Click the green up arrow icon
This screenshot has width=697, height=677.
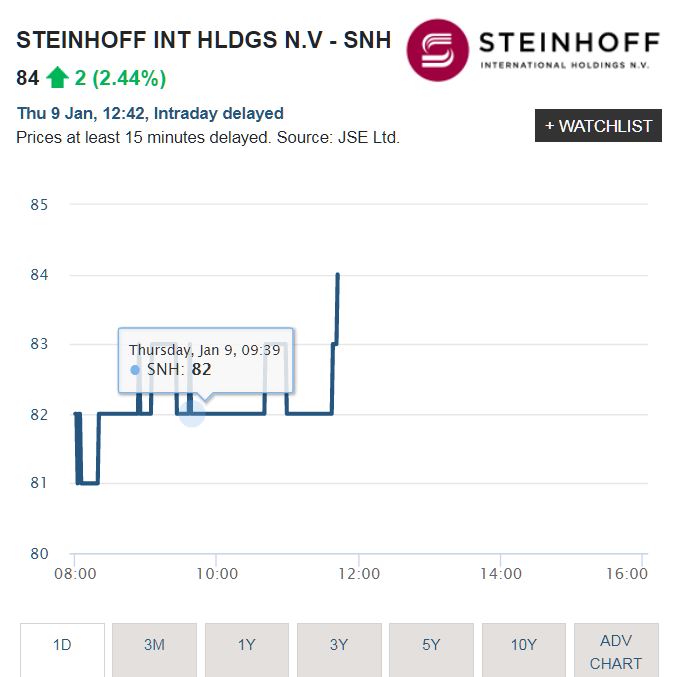[x=57, y=78]
